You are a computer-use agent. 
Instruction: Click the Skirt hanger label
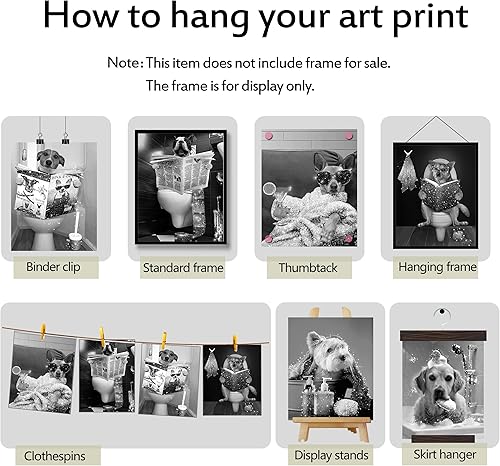pyautogui.click(x=445, y=454)
